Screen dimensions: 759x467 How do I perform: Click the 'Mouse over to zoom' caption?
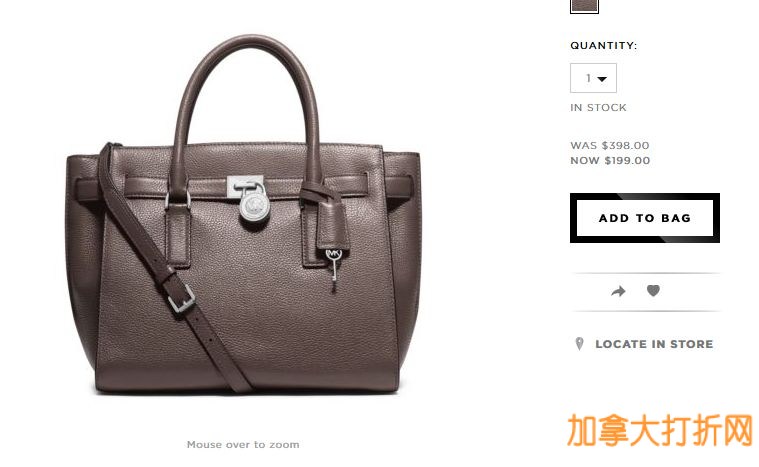[243, 444]
